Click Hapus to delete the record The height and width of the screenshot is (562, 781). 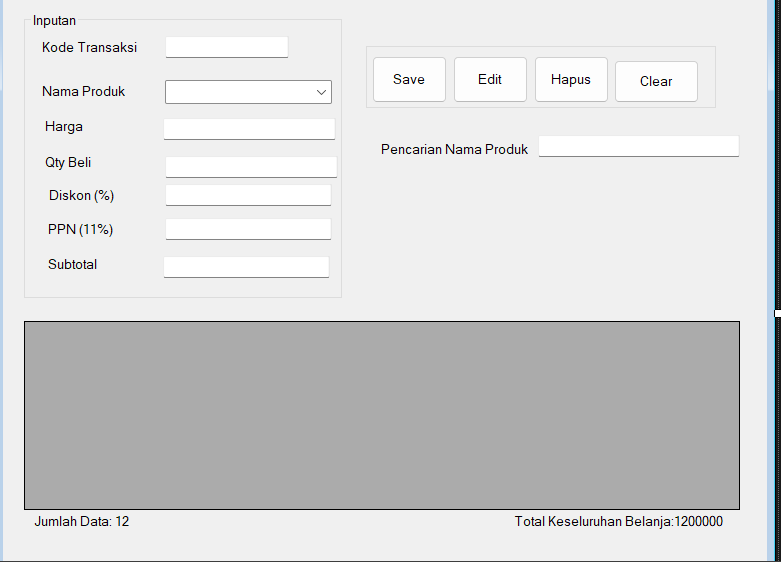pyautogui.click(x=571, y=80)
